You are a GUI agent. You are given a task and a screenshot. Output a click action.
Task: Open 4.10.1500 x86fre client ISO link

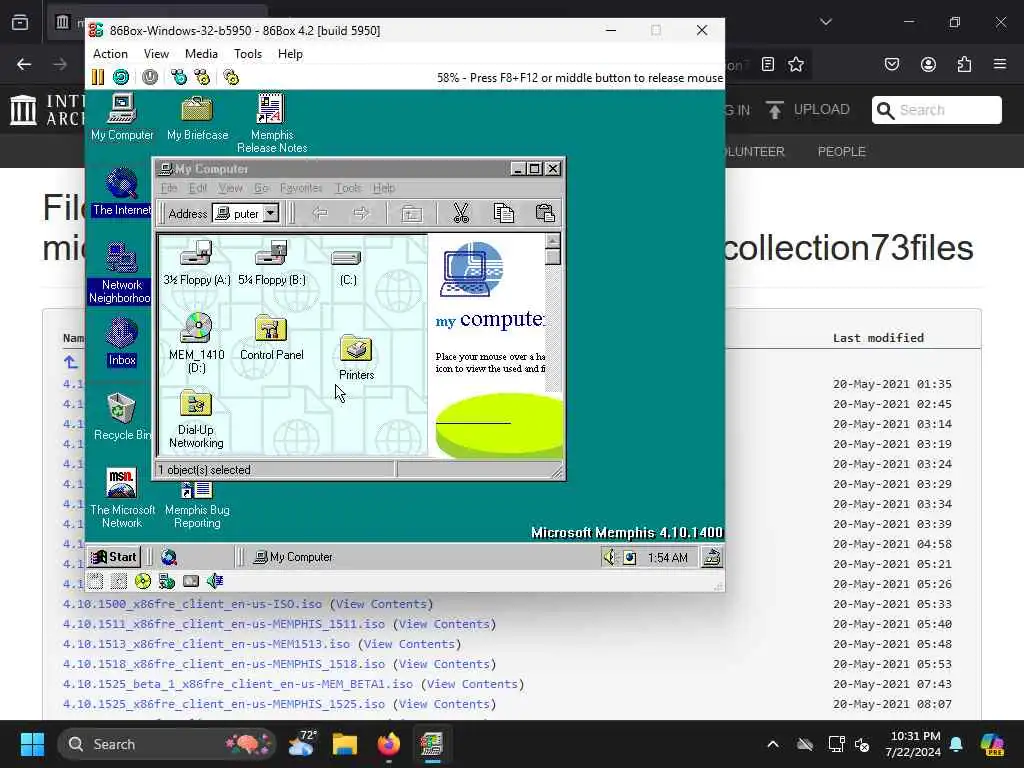pyautogui.click(x=192, y=604)
